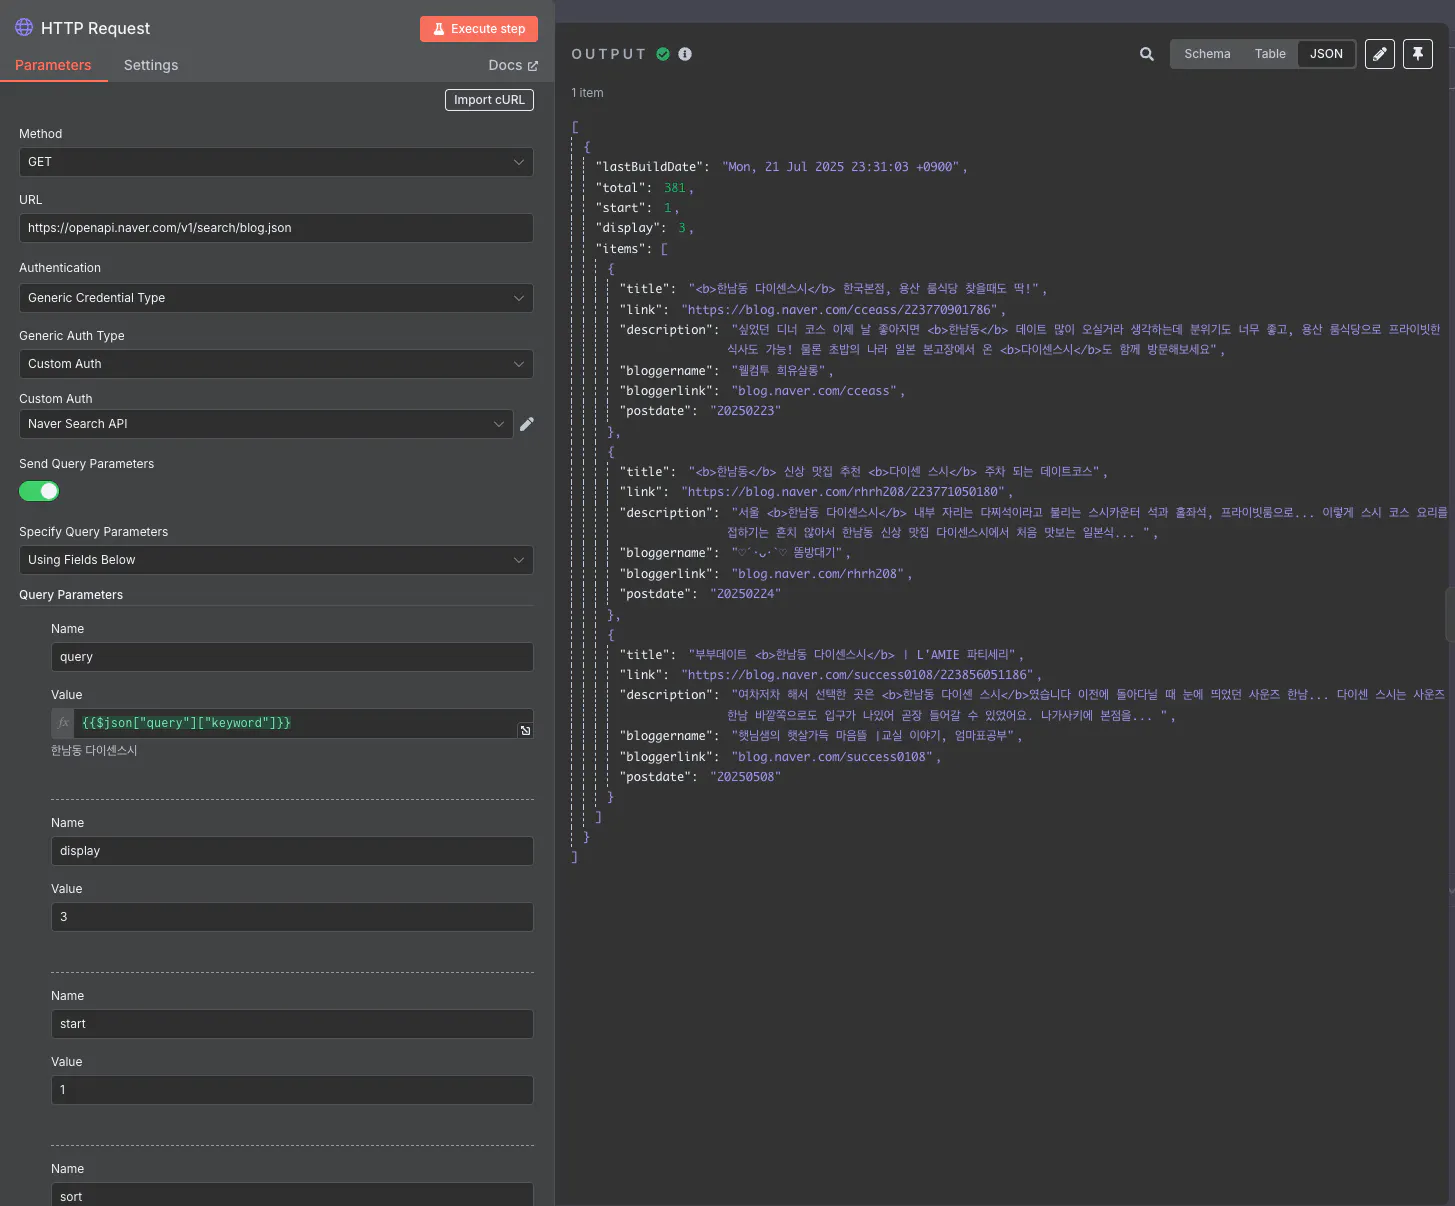Toggle Send Query Parameters switch off

pos(39,491)
